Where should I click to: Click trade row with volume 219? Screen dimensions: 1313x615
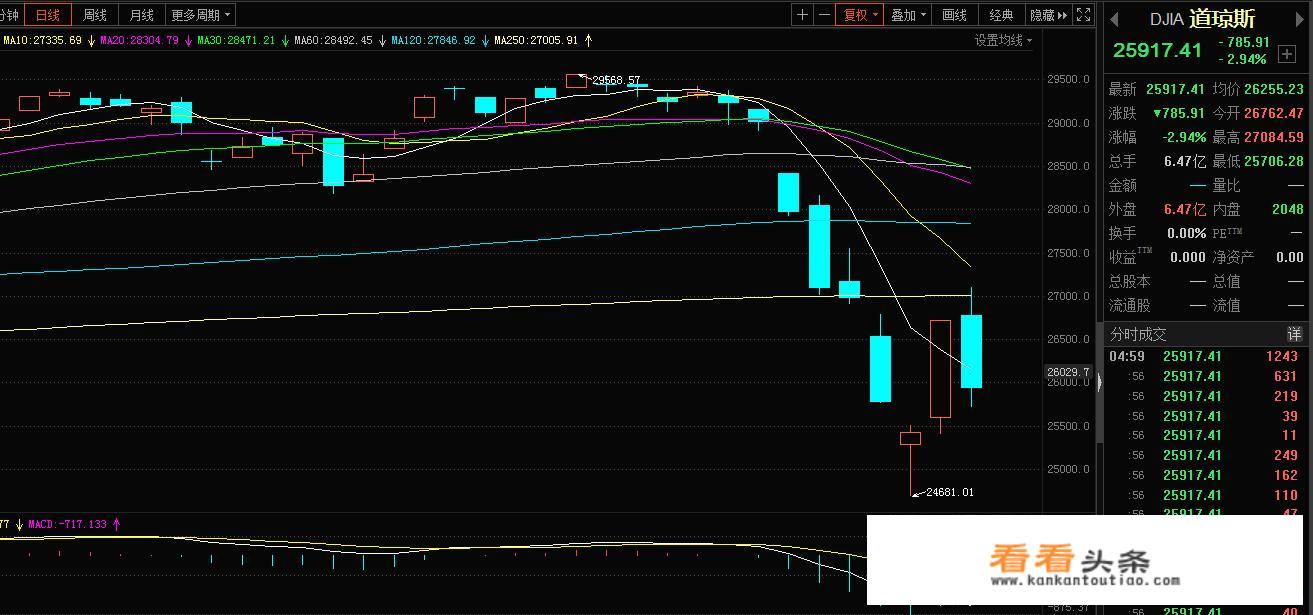1205,396
